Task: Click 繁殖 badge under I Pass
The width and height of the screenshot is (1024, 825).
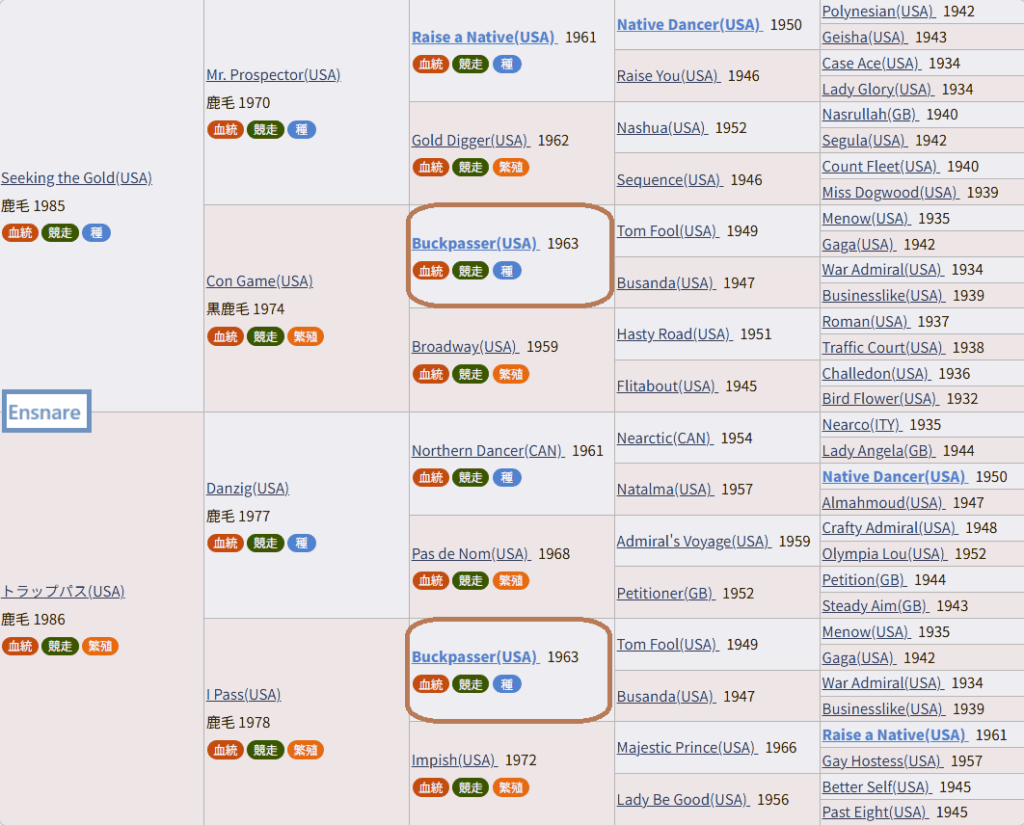Action: click(305, 750)
